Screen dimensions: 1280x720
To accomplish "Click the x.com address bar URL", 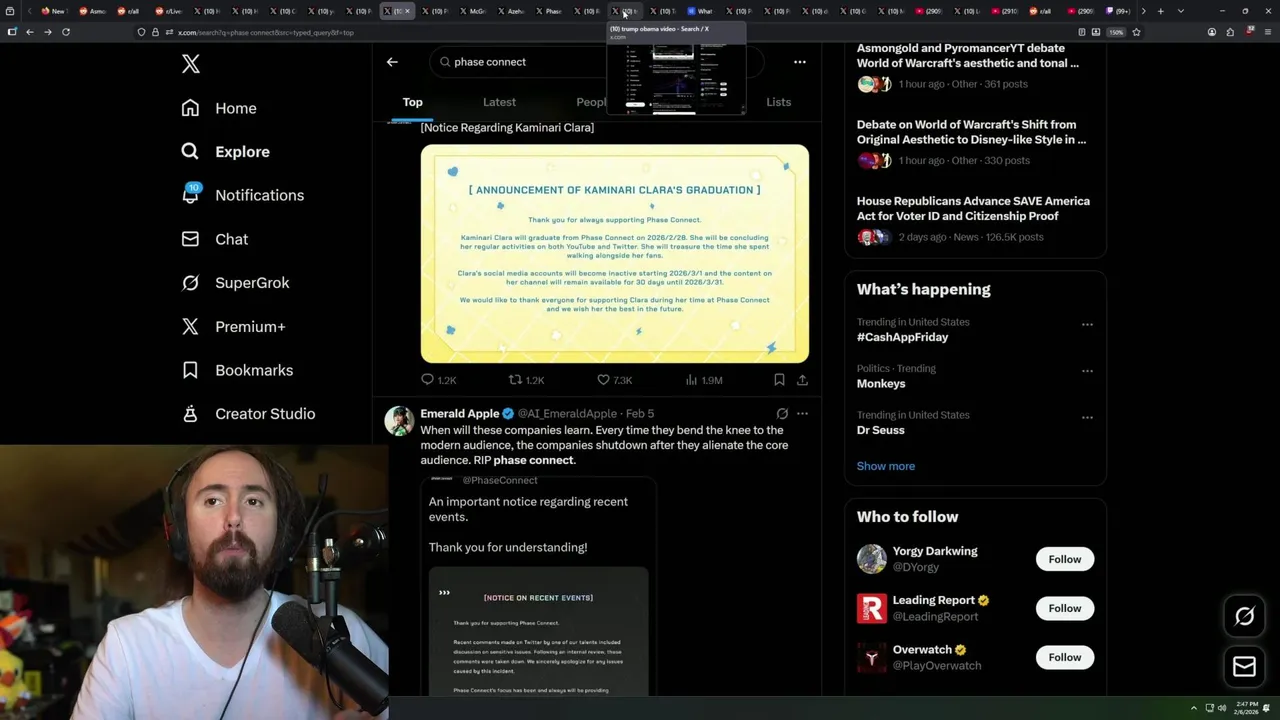I will [x=265, y=32].
